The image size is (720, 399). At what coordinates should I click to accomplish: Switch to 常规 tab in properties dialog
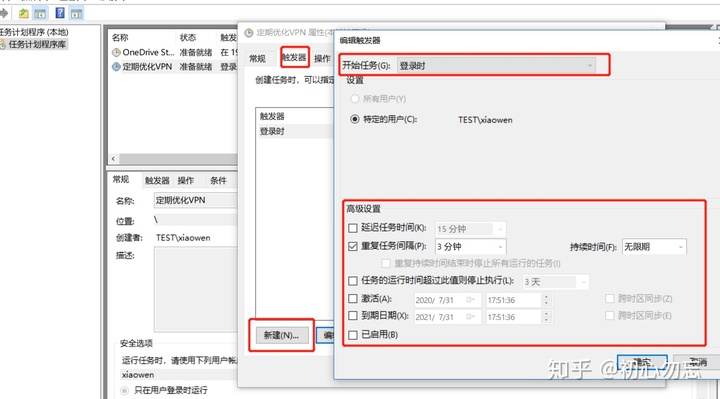[x=258, y=59]
